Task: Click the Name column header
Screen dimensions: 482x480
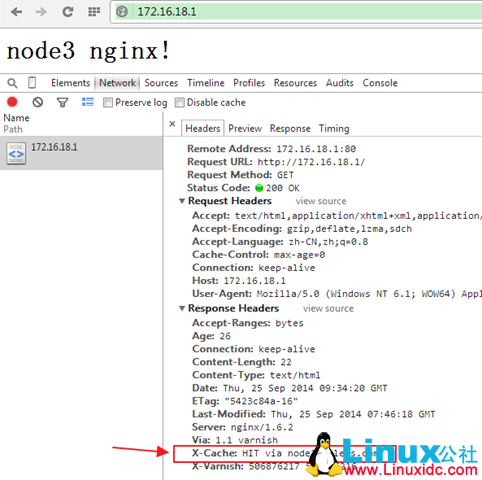Action: pyautogui.click(x=16, y=118)
